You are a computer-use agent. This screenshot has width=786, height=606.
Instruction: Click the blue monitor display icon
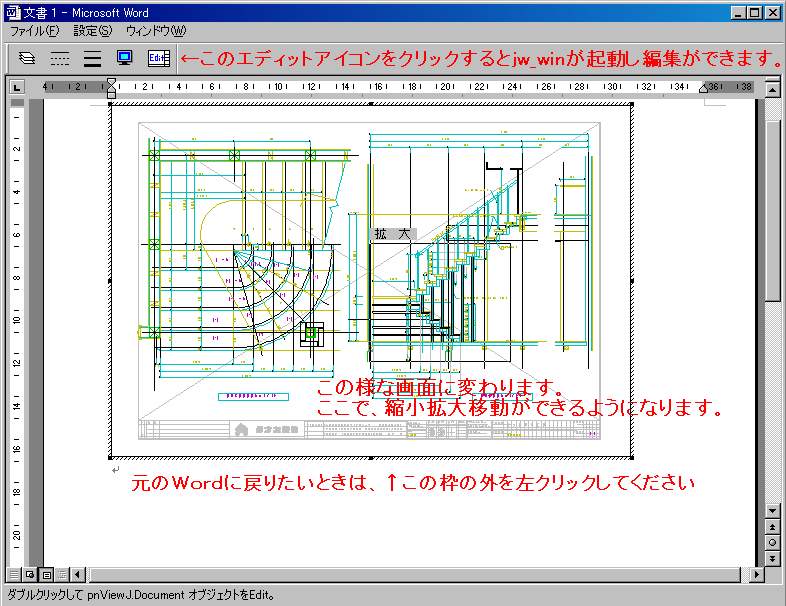point(124,58)
